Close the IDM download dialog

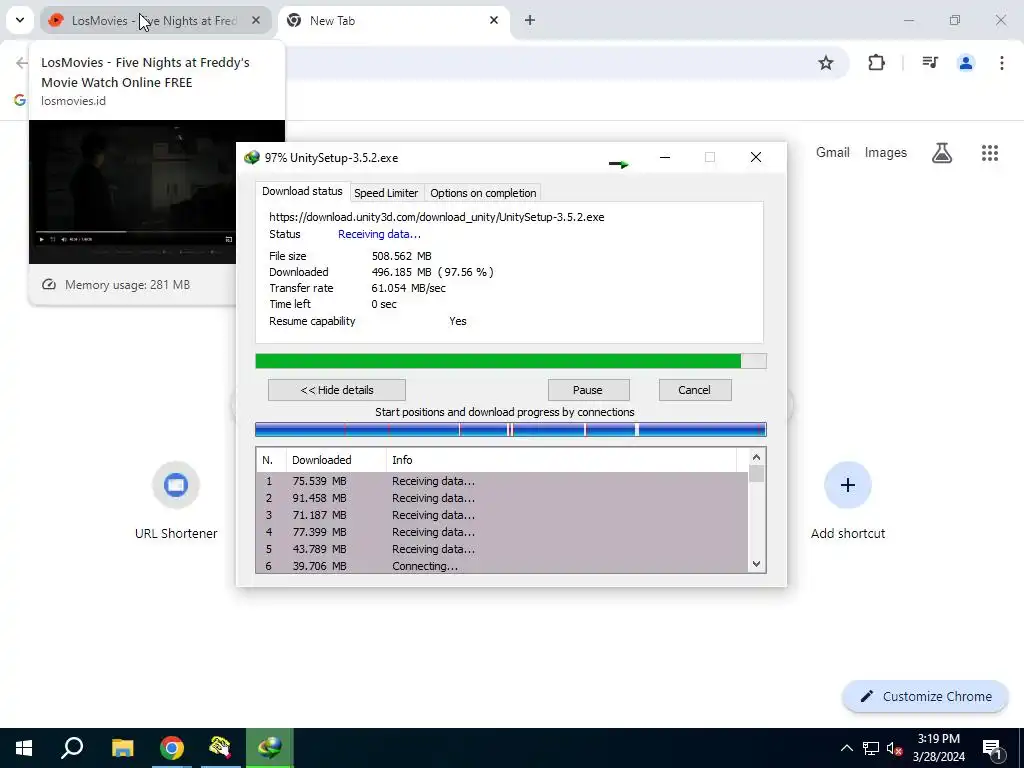756,157
